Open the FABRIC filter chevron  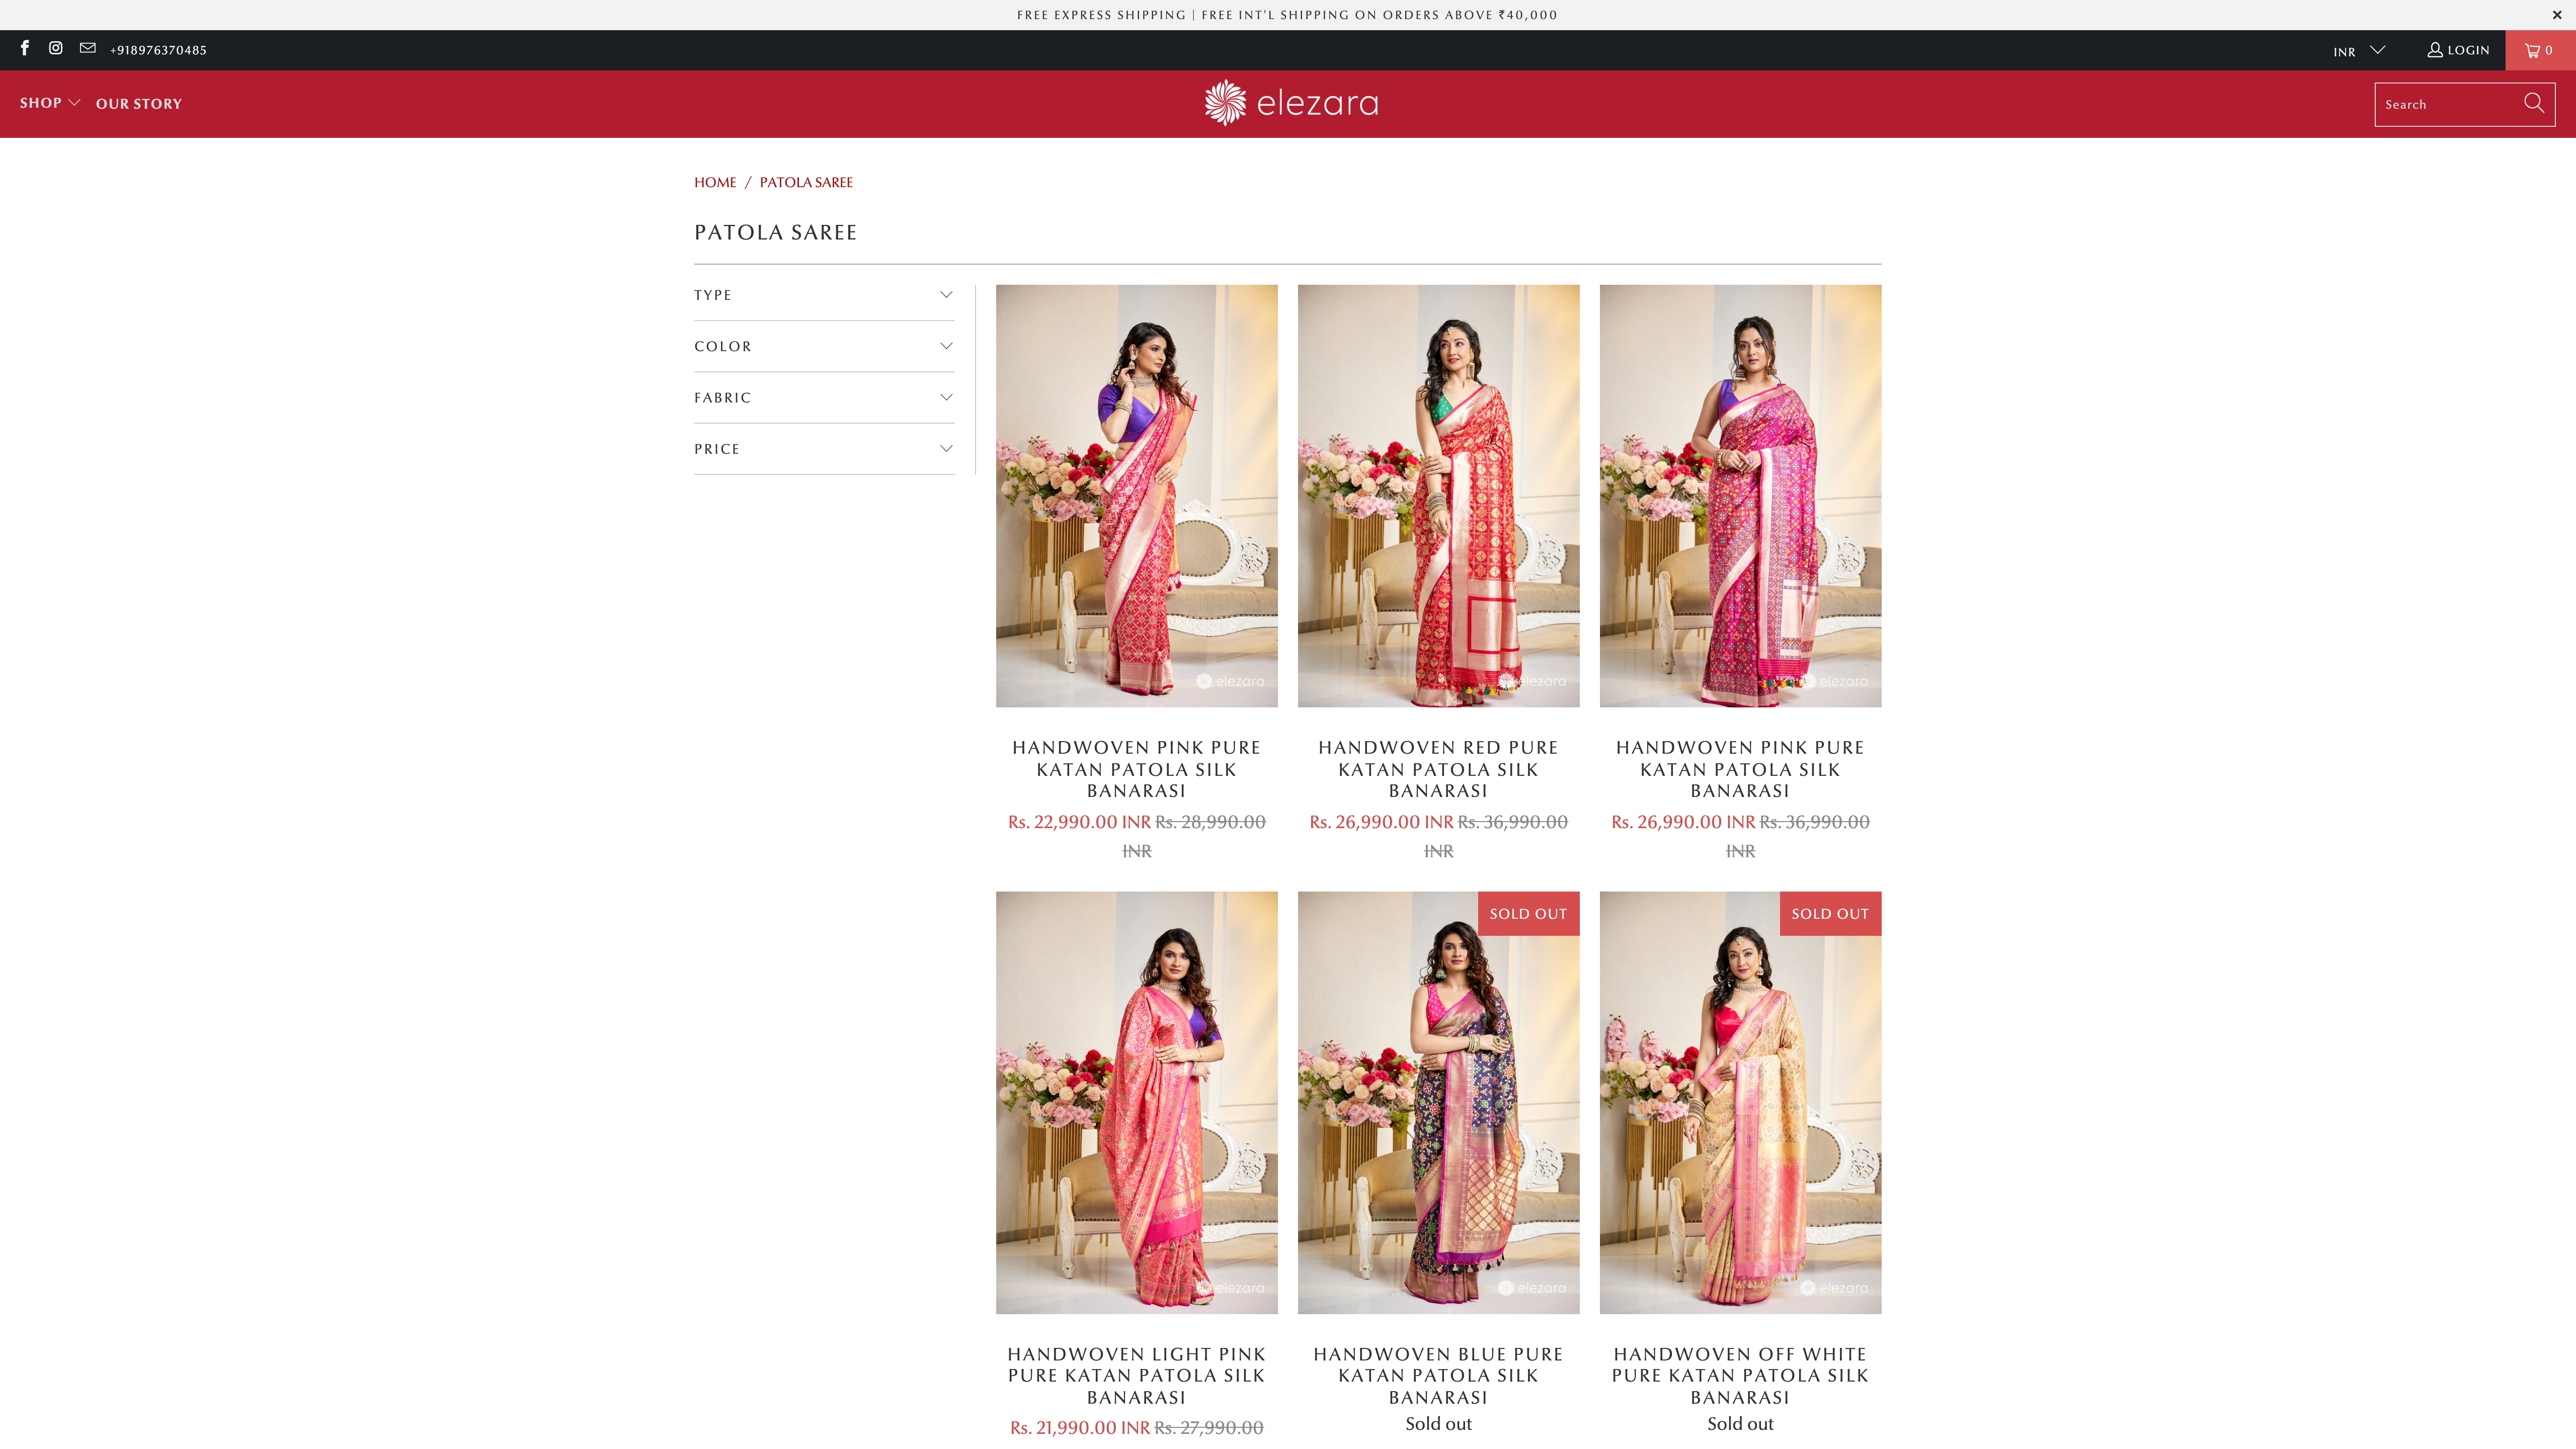pyautogui.click(x=946, y=396)
